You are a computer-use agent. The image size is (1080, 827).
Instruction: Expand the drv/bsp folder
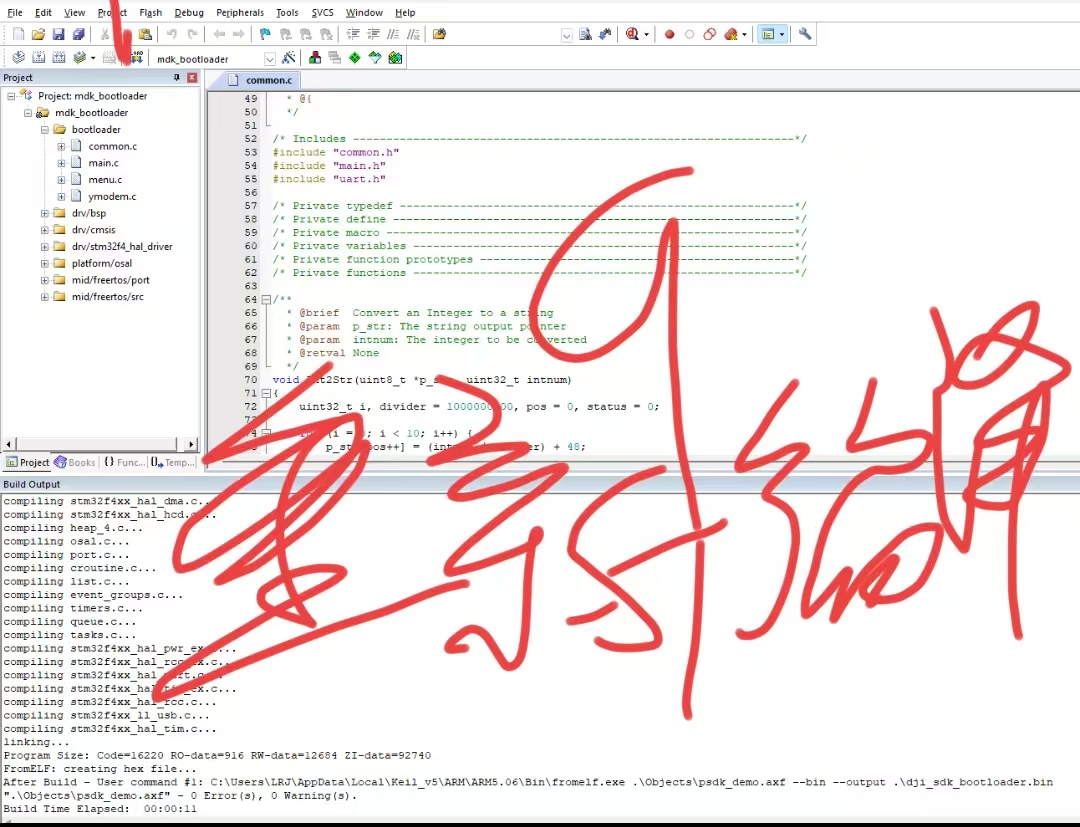(44, 214)
